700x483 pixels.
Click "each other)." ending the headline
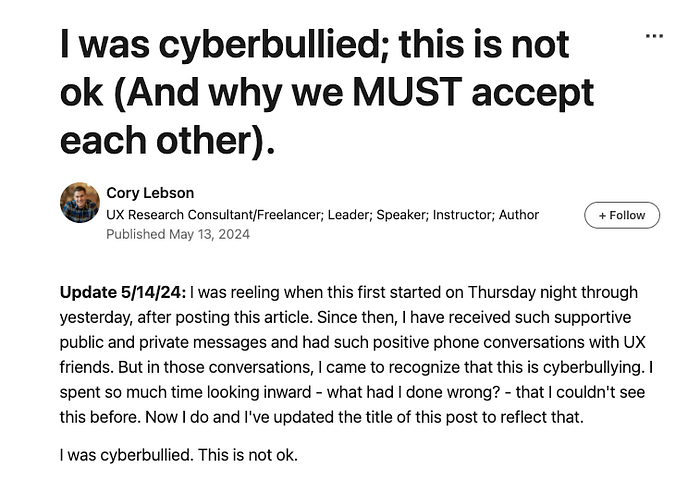click(x=167, y=140)
